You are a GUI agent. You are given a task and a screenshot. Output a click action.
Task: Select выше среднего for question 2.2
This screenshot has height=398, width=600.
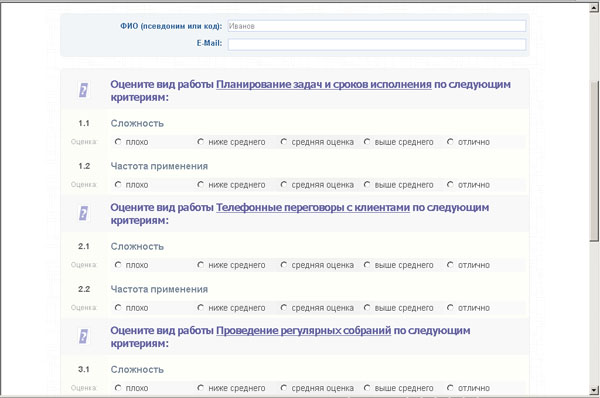pos(367,308)
